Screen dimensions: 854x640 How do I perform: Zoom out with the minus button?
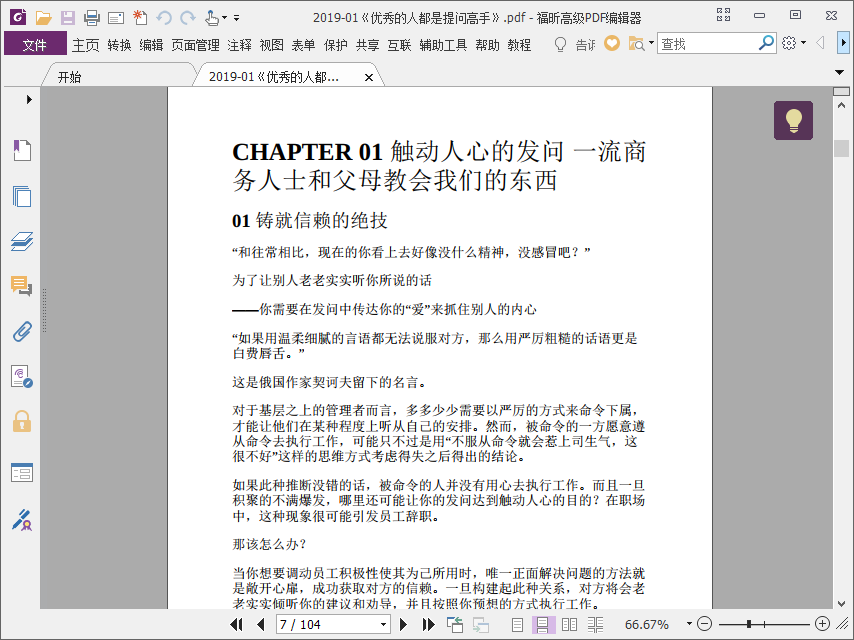704,624
